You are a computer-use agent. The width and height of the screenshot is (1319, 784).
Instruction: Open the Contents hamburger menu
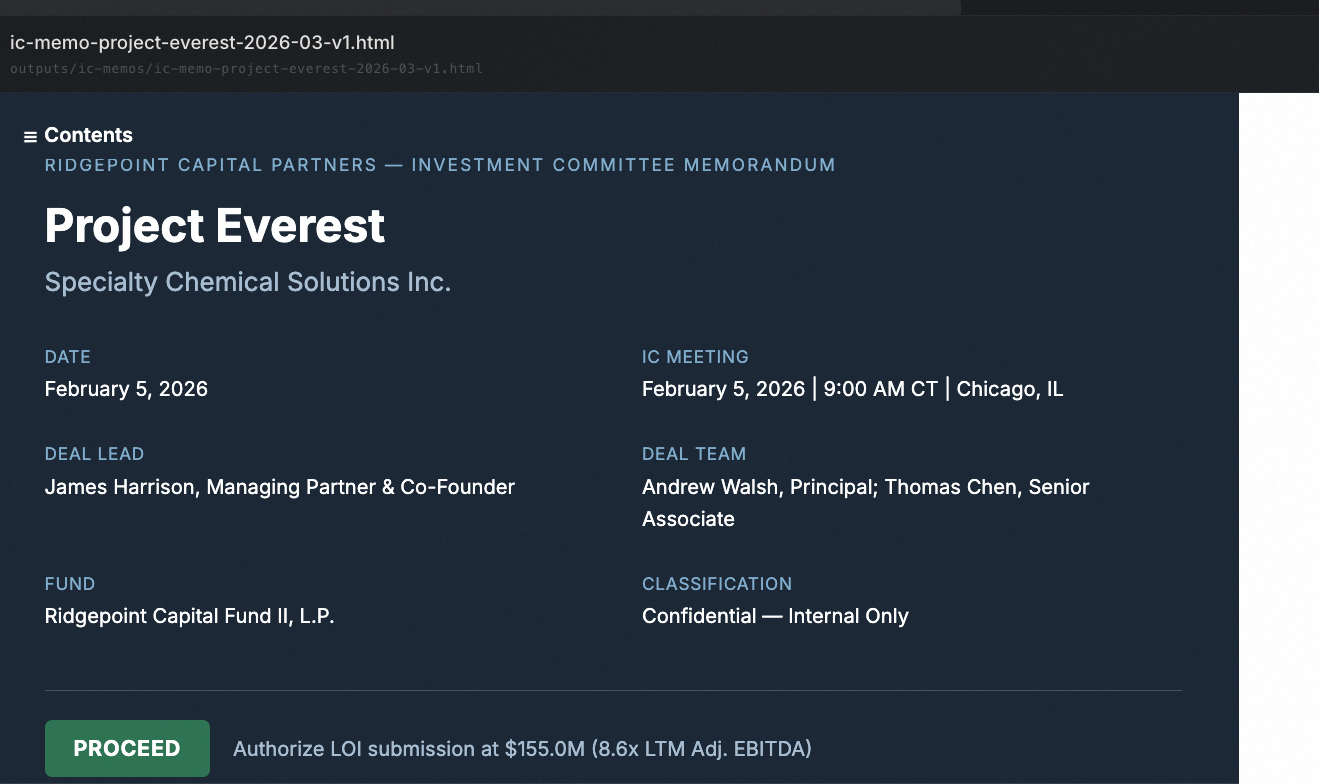[29, 135]
